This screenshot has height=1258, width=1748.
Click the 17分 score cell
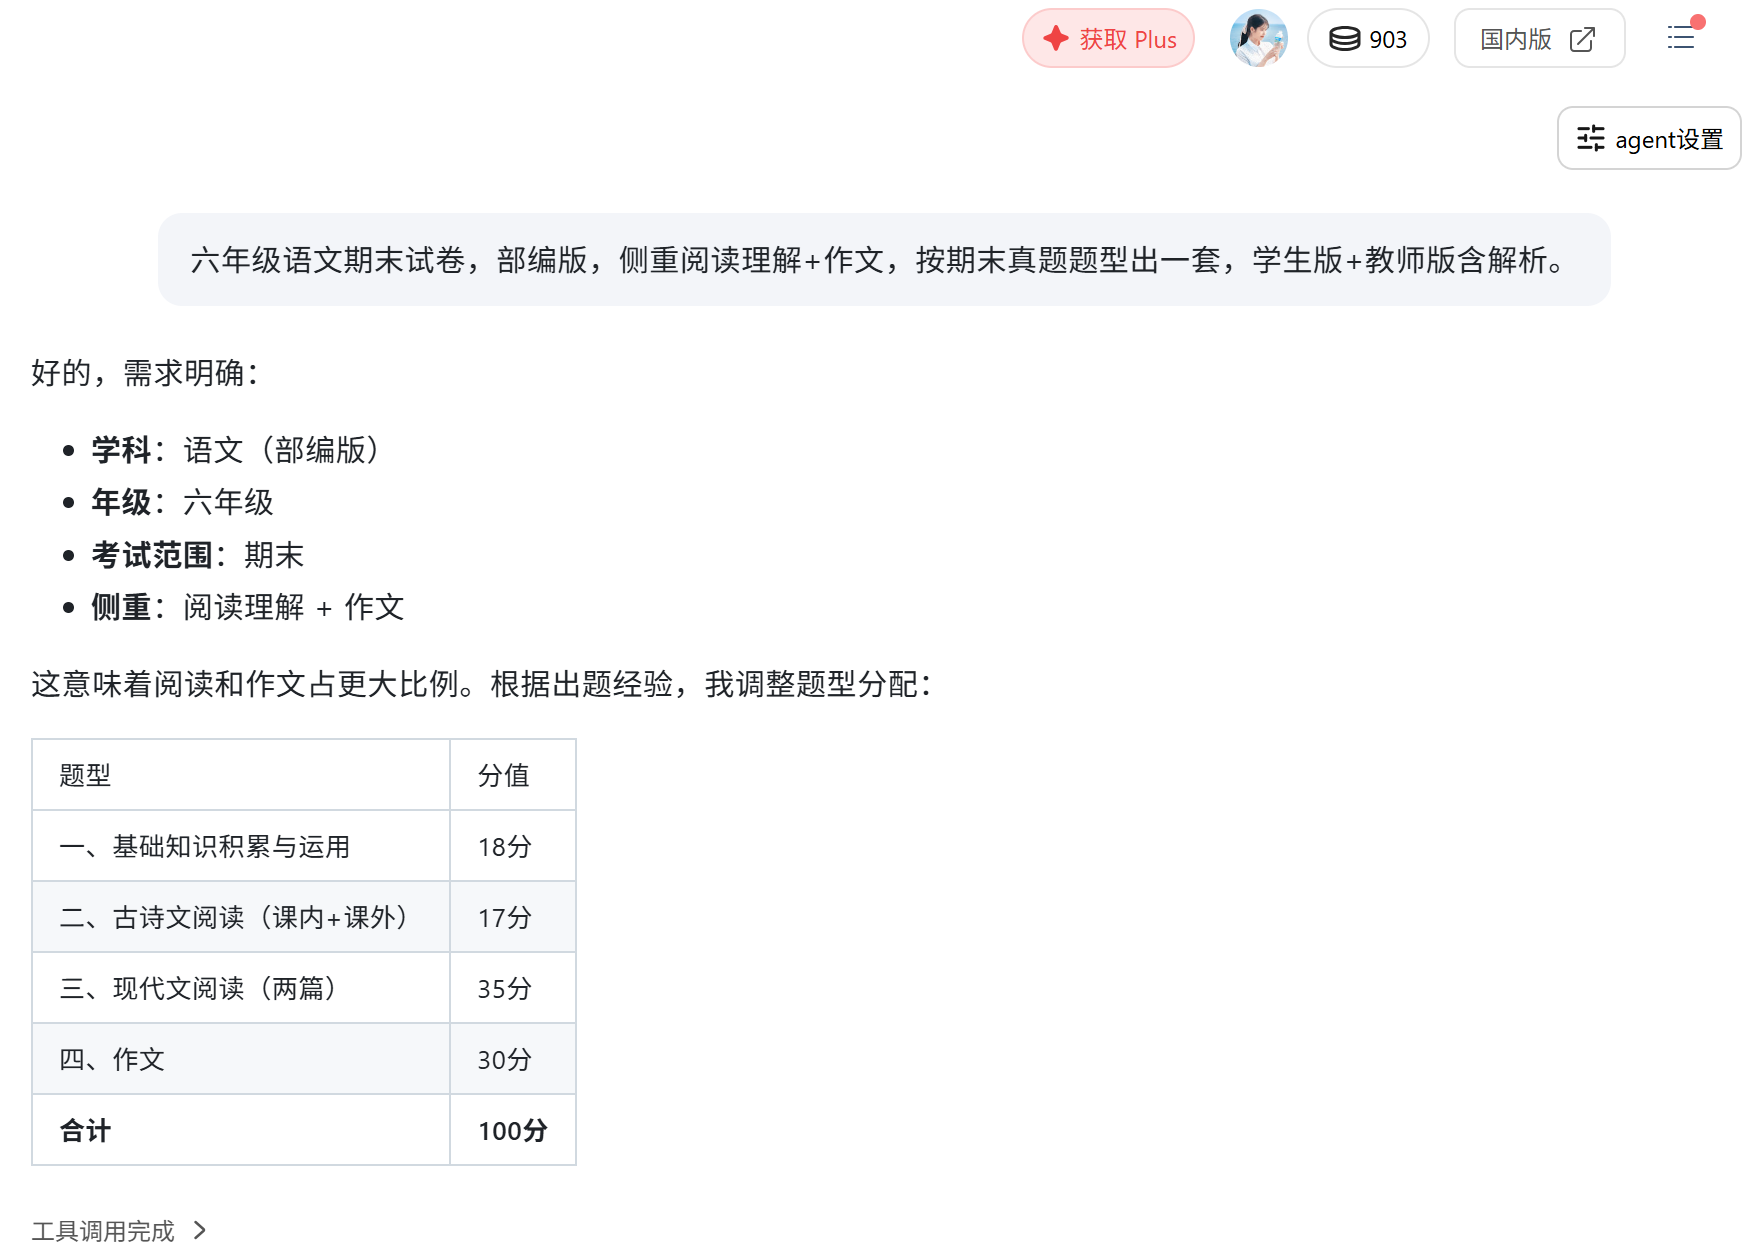coord(513,917)
